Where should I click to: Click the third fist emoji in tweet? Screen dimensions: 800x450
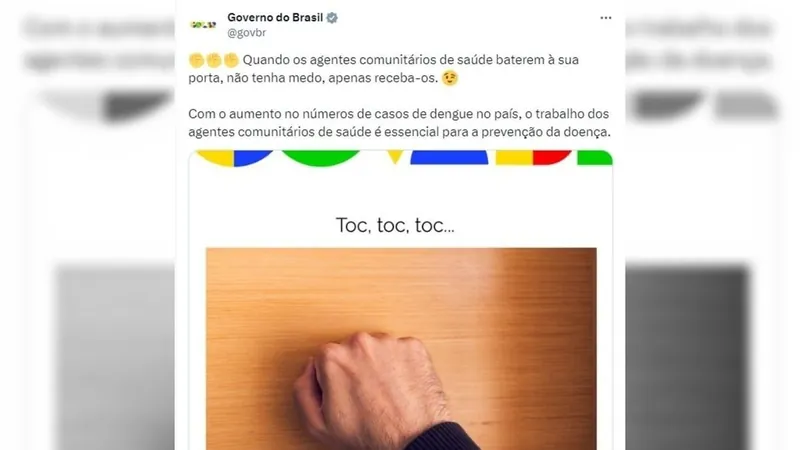(231, 60)
